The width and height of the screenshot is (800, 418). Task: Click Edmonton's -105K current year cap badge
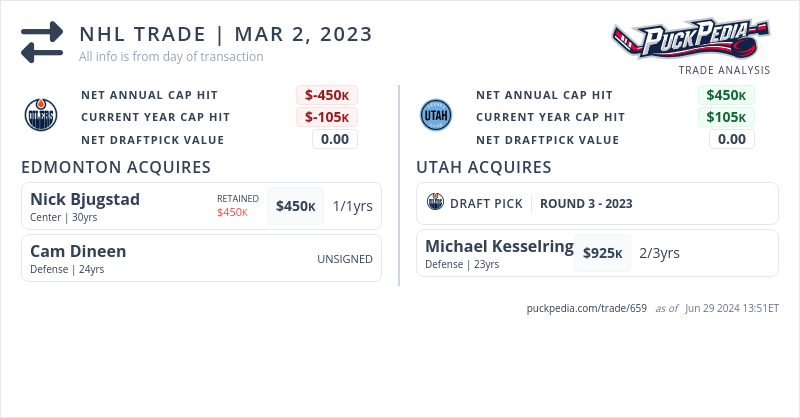point(327,117)
